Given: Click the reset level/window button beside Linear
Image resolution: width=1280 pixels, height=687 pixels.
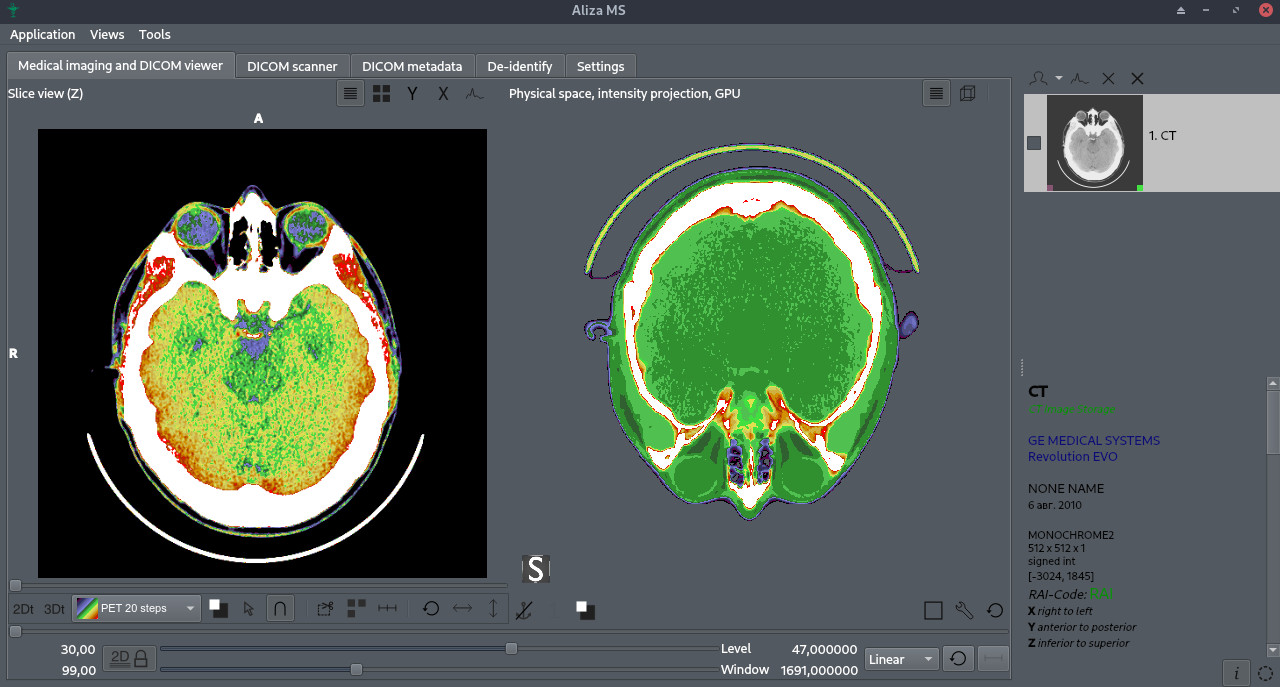Looking at the screenshot, I should [958, 659].
